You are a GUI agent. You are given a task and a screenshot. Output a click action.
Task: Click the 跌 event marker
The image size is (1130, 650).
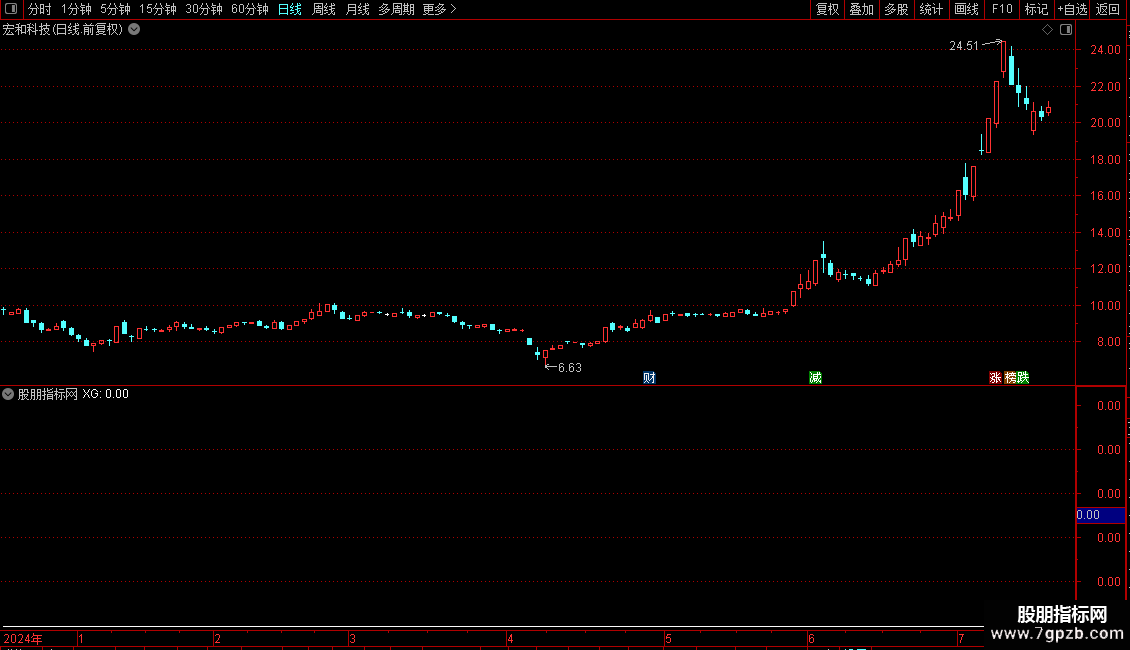click(1023, 378)
